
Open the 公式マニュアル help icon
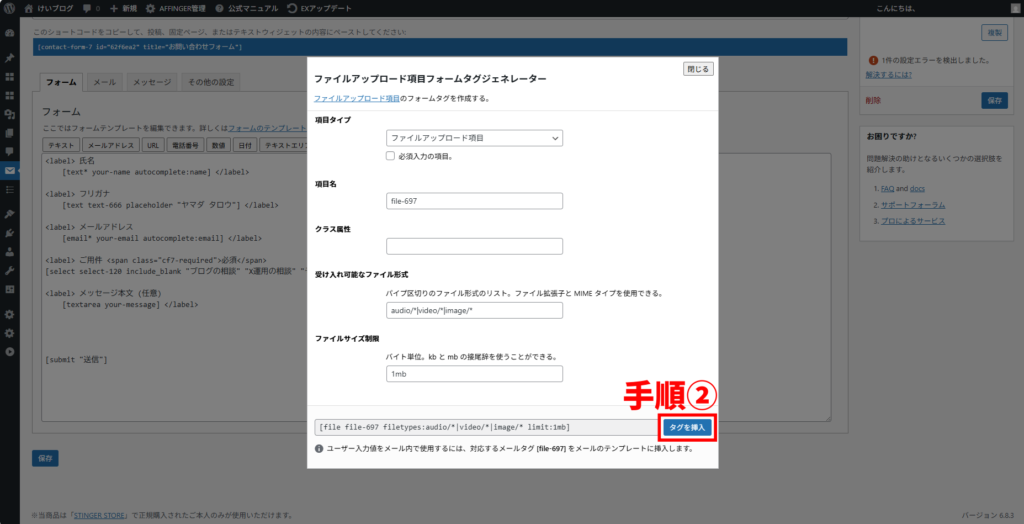[219, 8]
